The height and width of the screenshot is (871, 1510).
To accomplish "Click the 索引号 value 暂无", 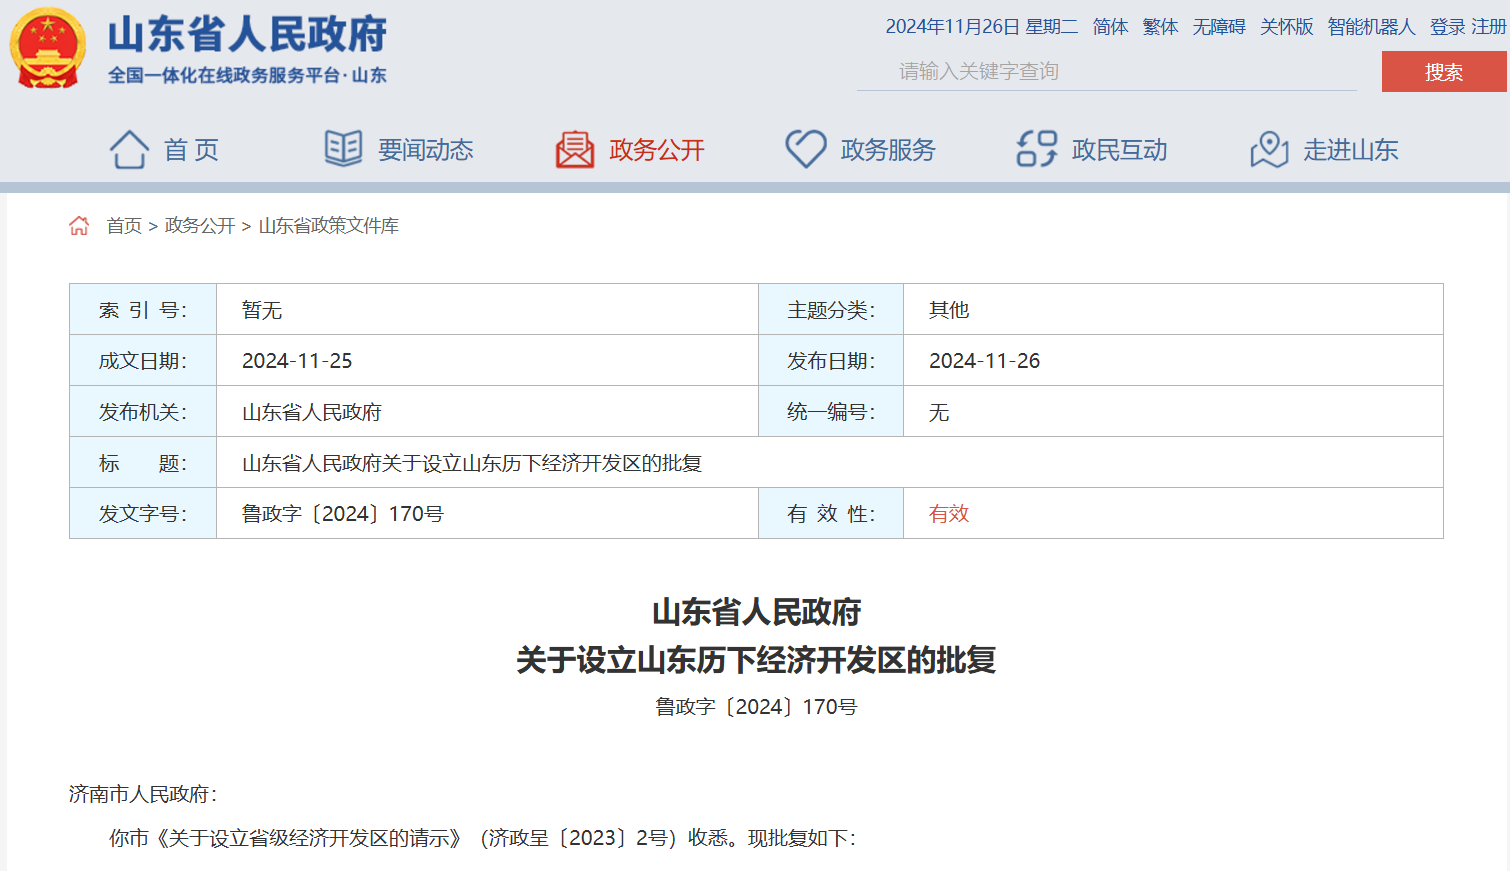I will [262, 310].
